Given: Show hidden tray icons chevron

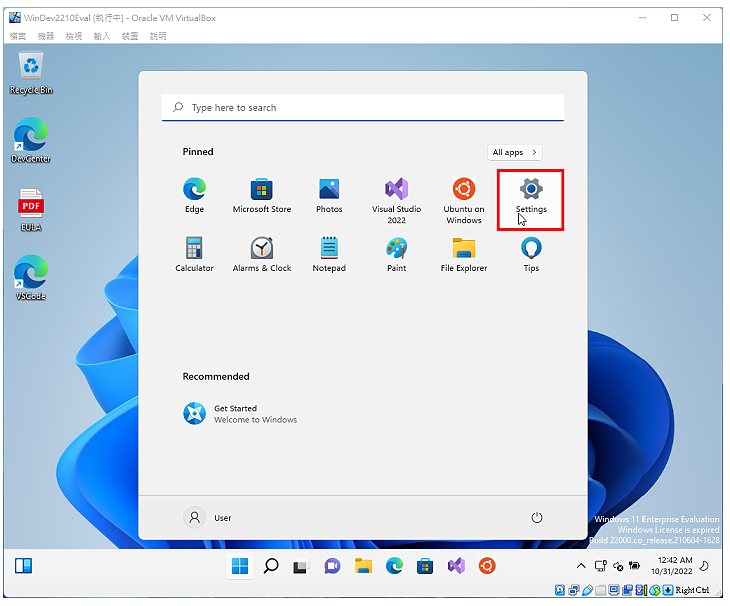Looking at the screenshot, I should coord(581,566).
